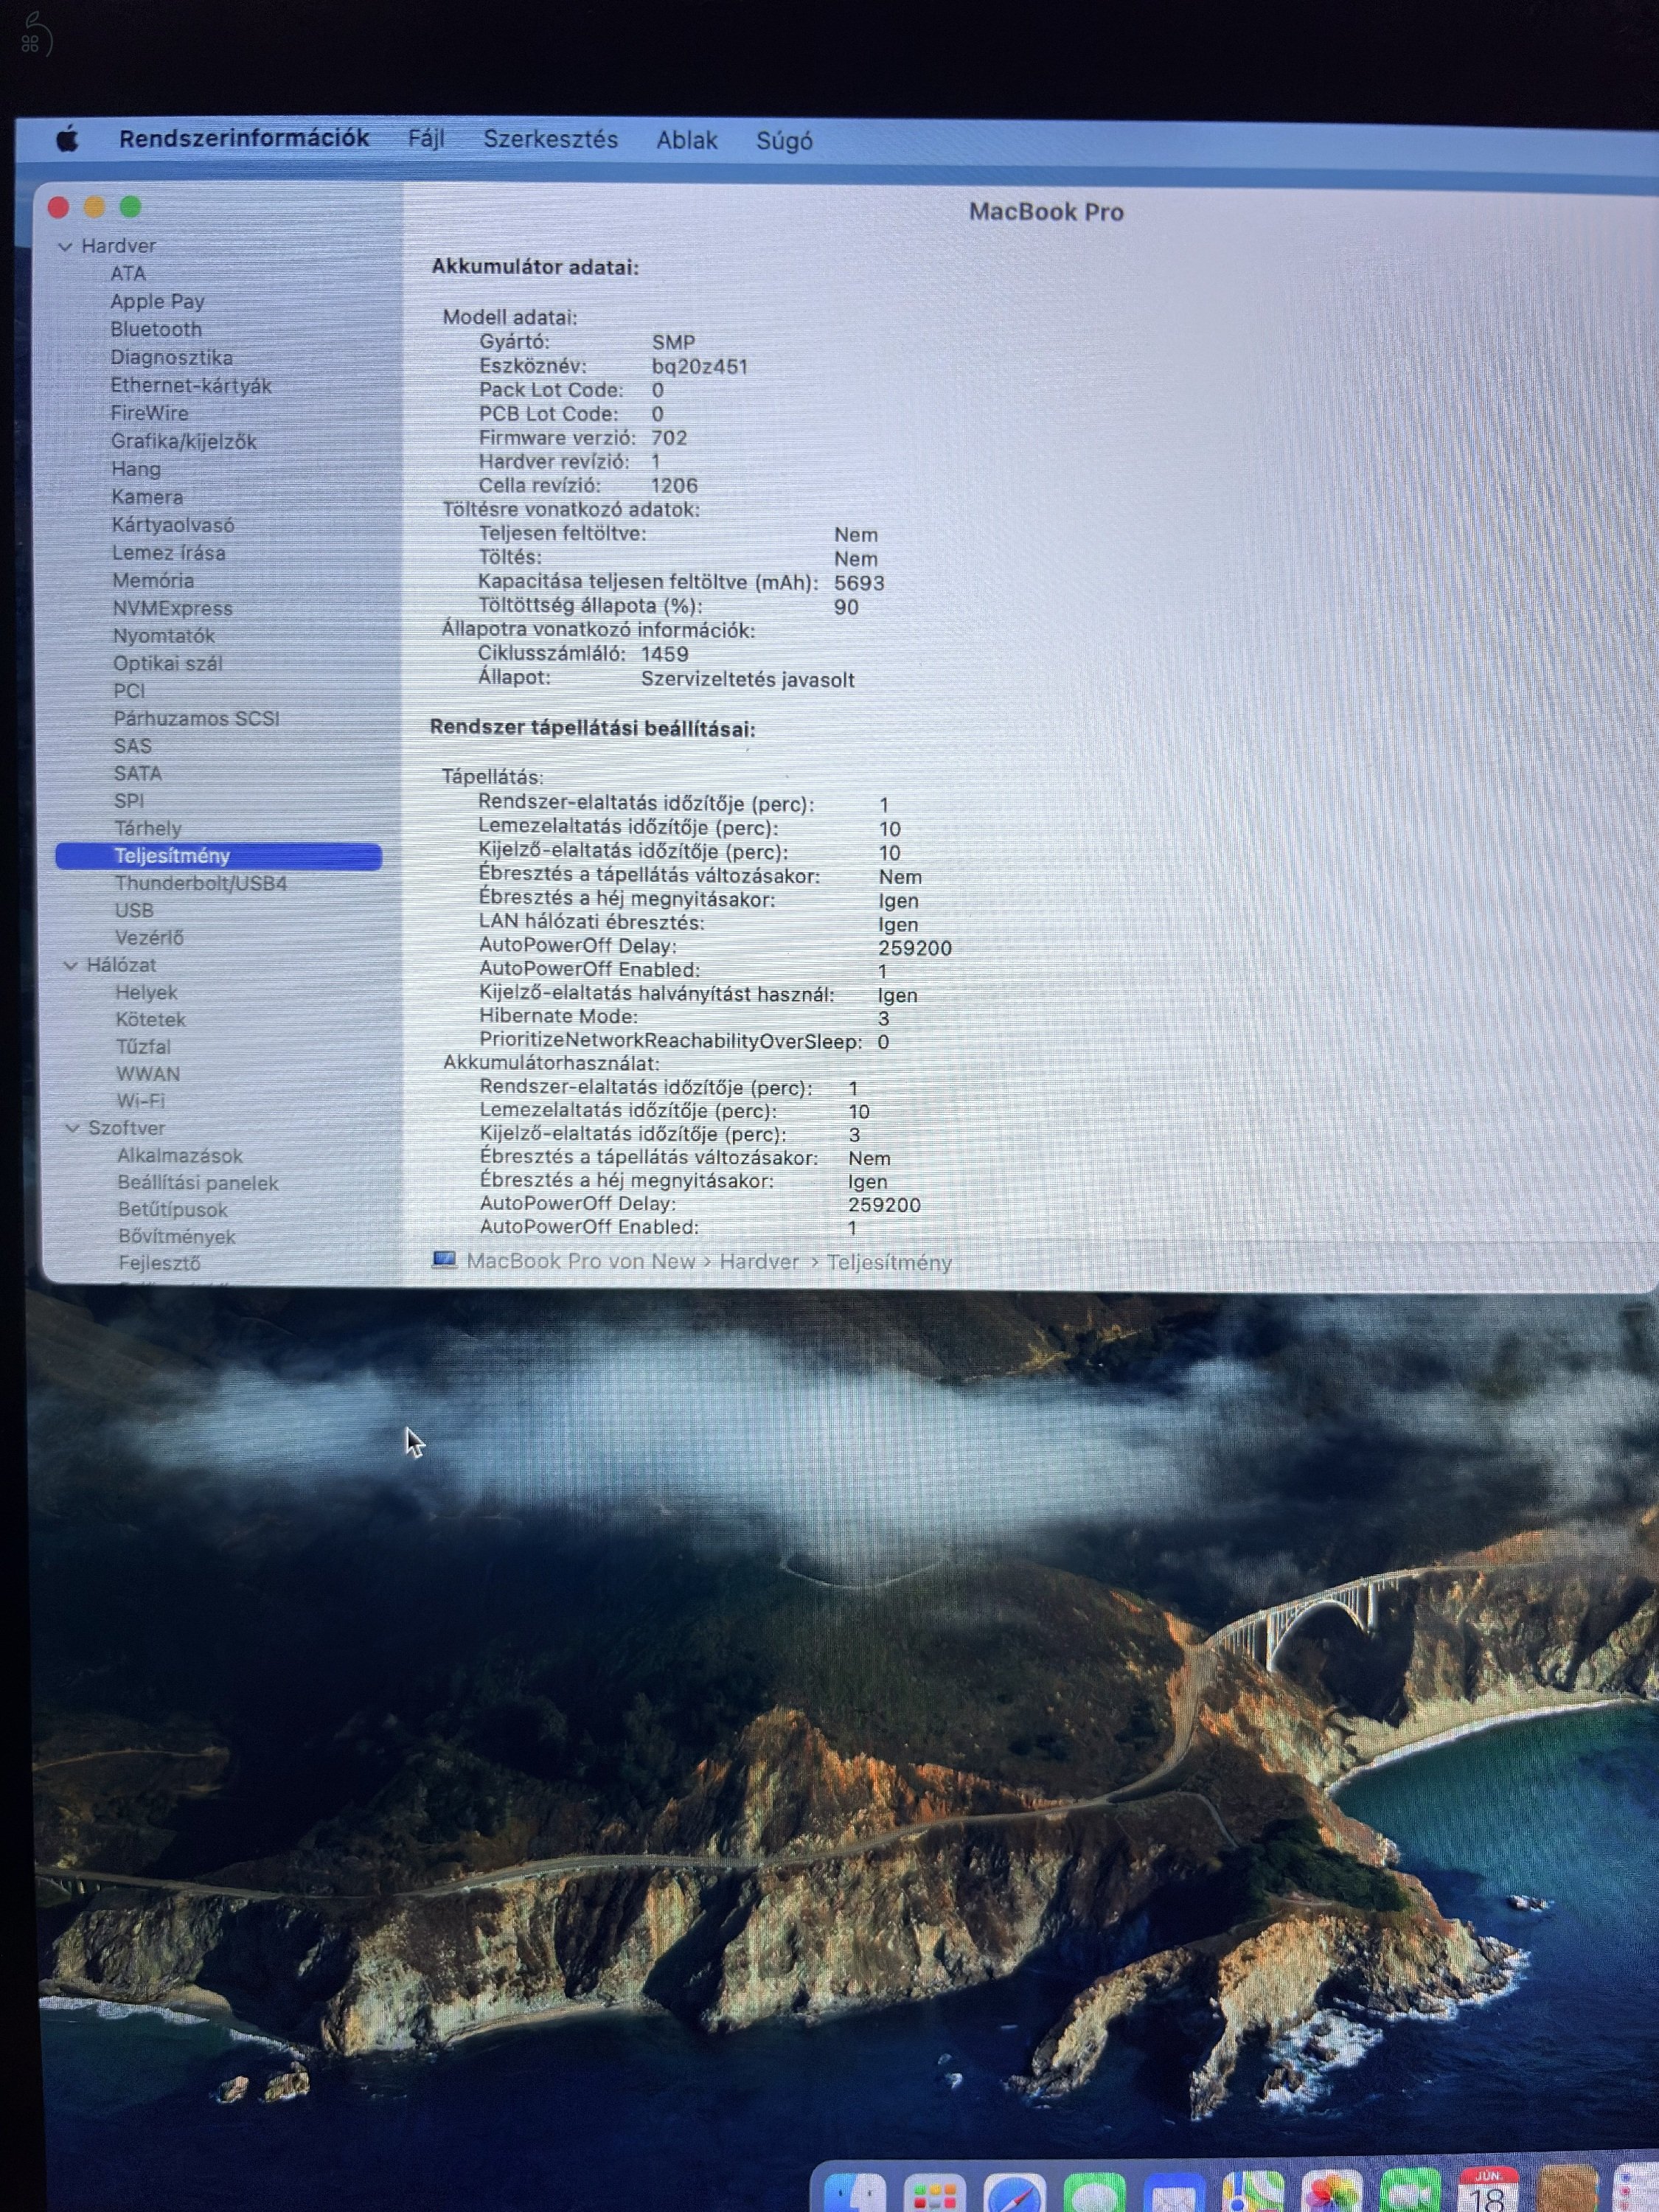Screen dimensions: 1659x2212
Task: Click 'MacBook Pro von New' in path bar
Action: 580,1261
